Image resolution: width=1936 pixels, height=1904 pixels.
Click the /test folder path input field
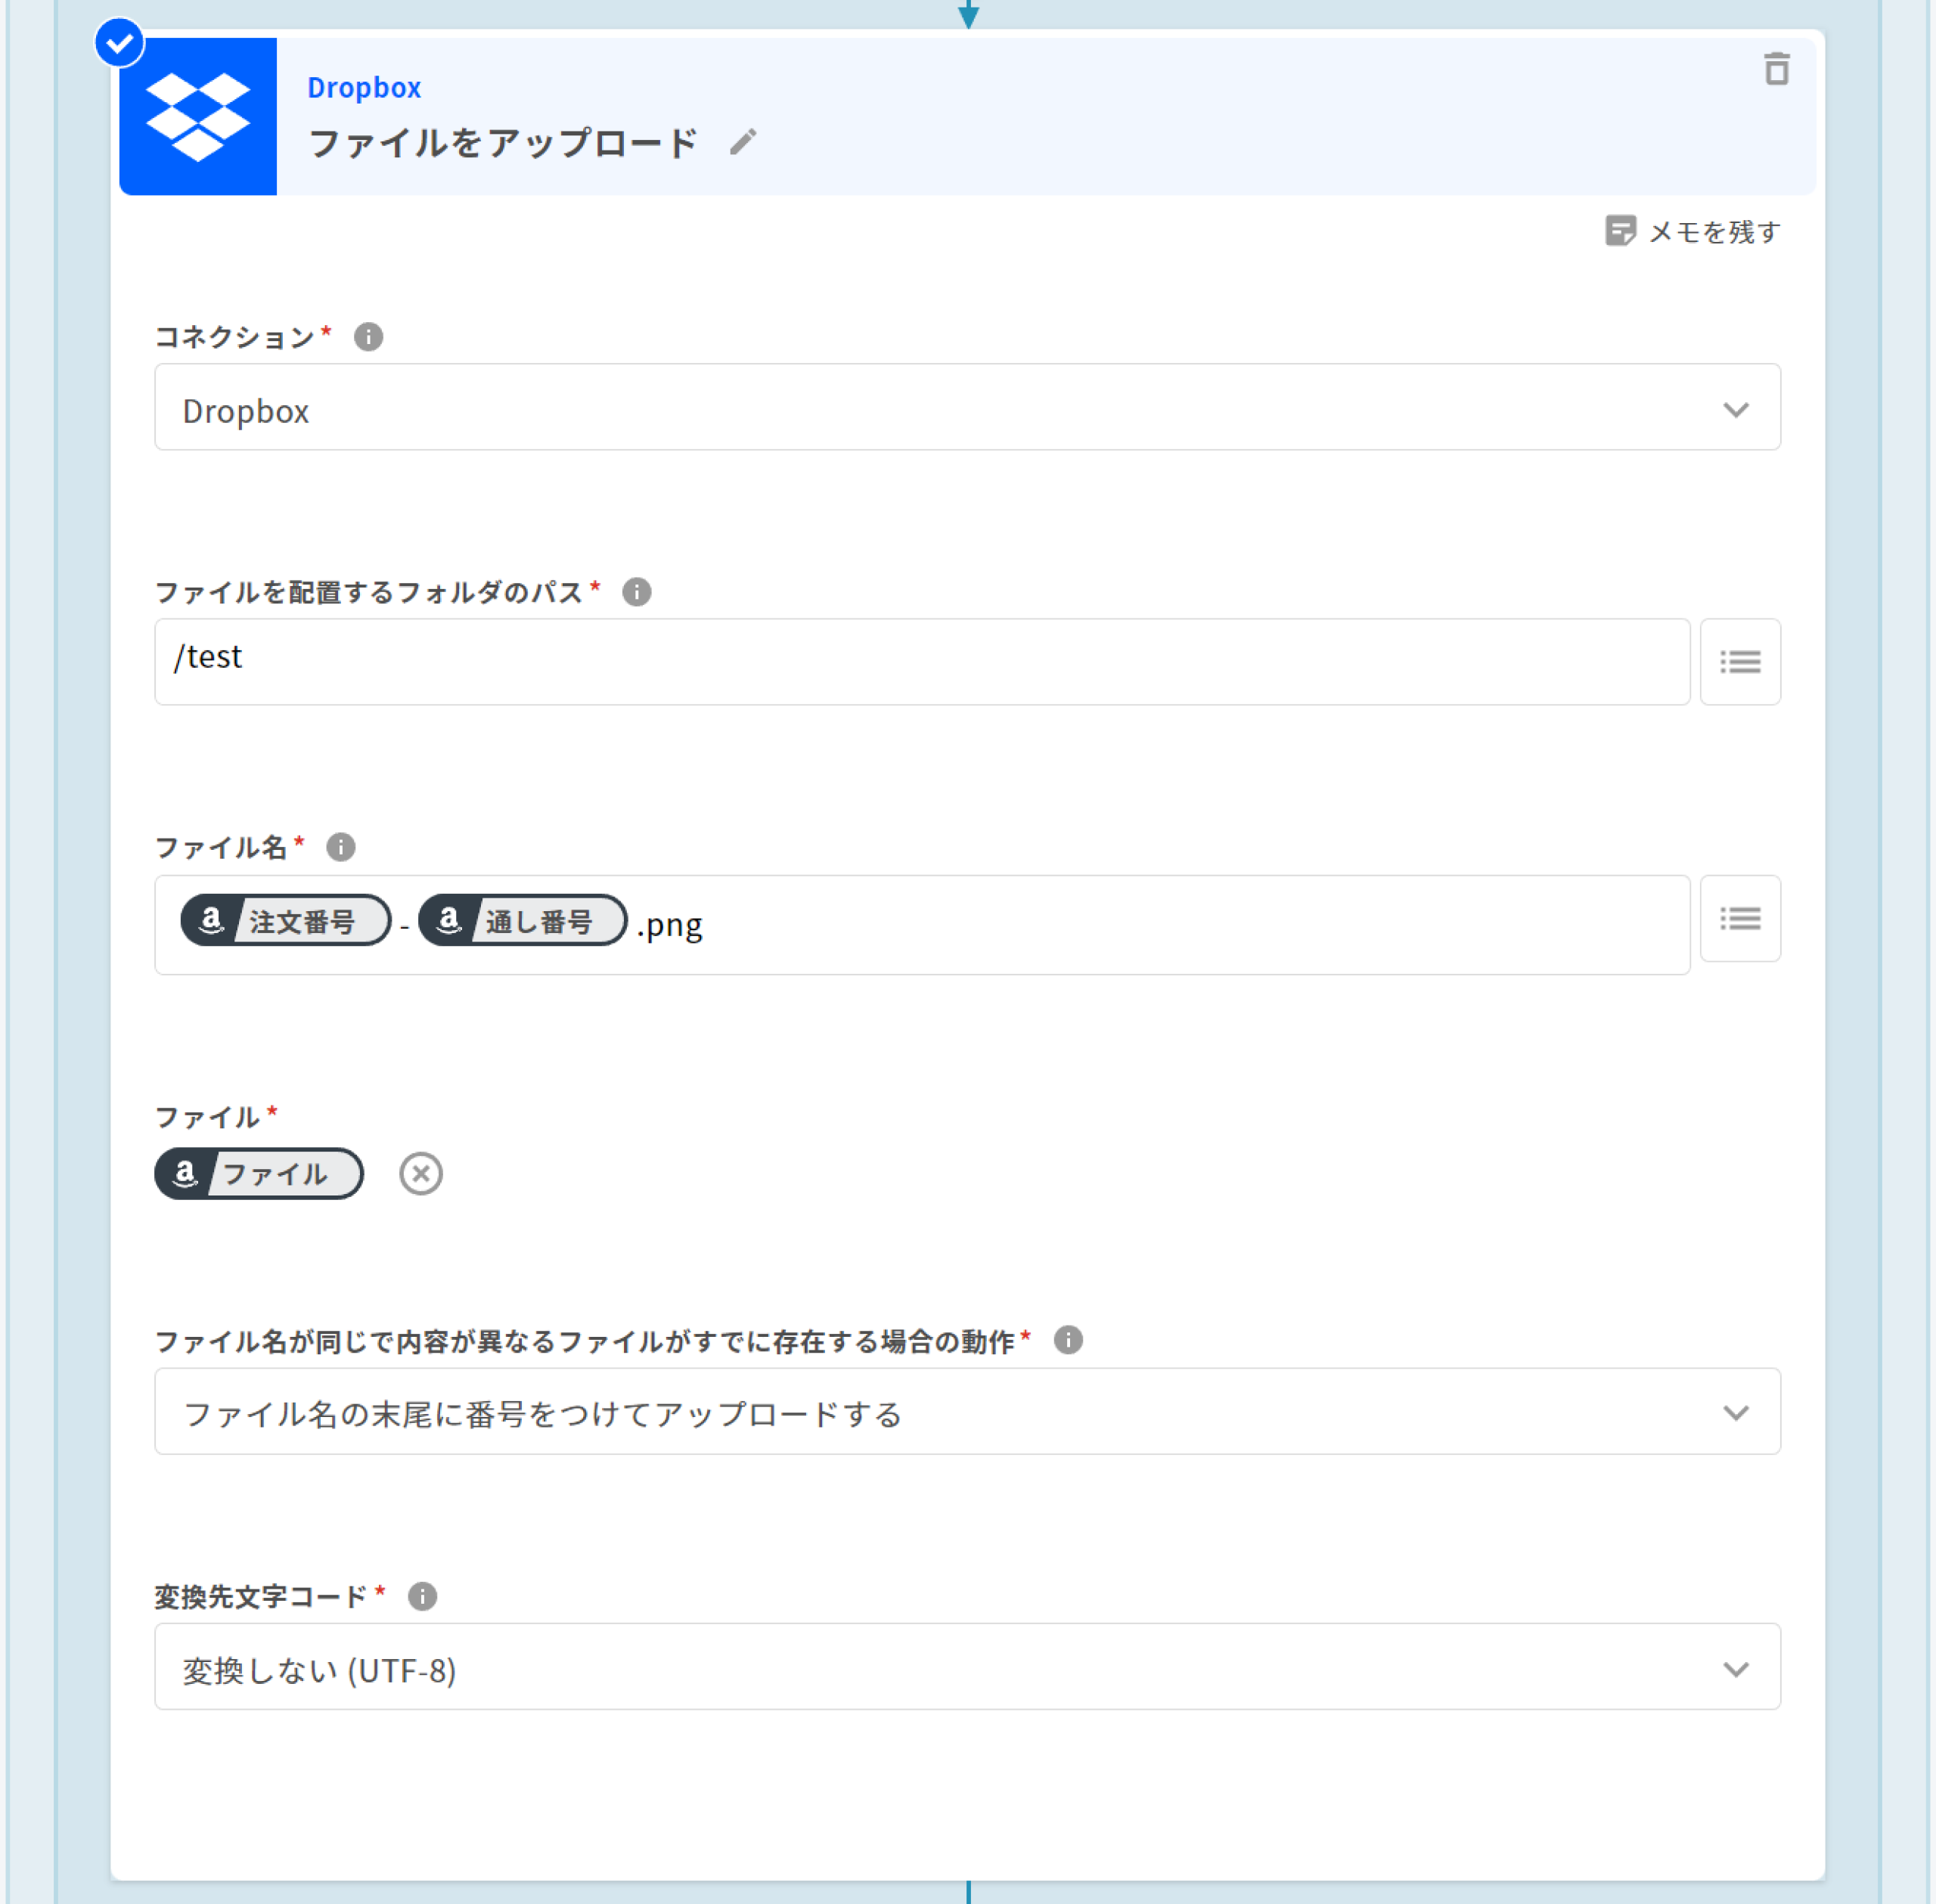pyautogui.click(x=921, y=662)
